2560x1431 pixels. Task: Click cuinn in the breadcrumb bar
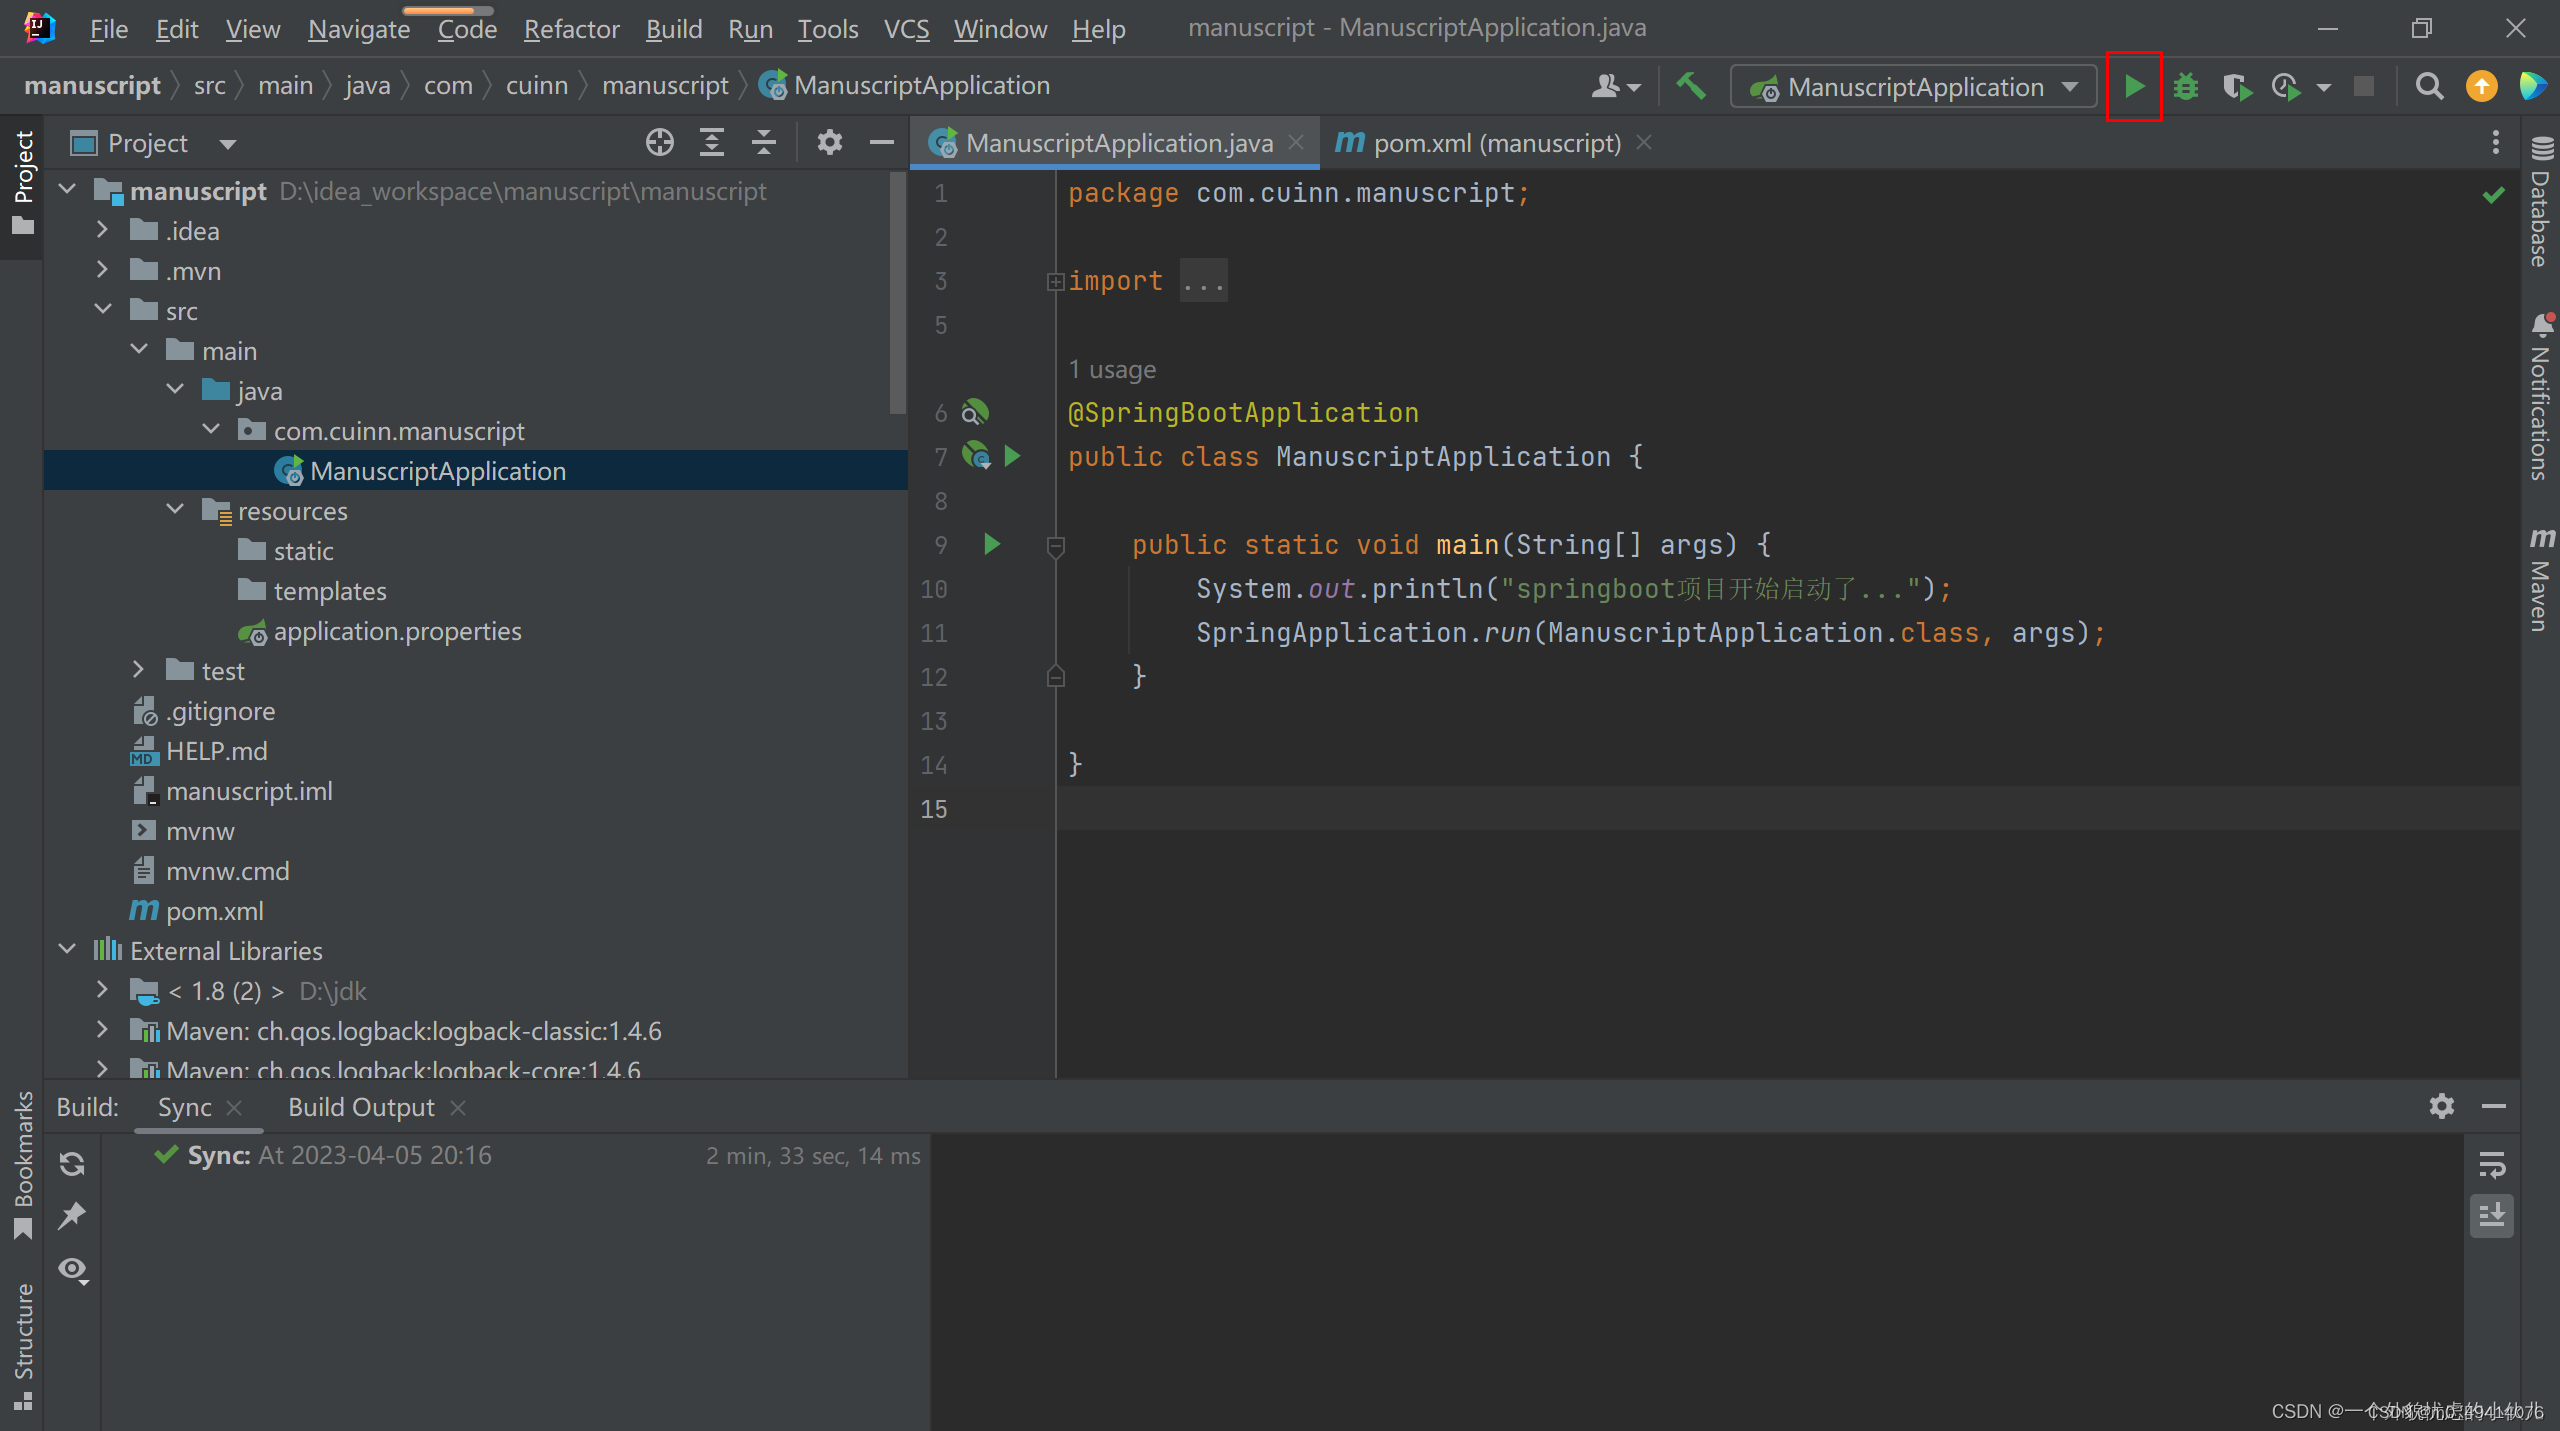(x=537, y=86)
